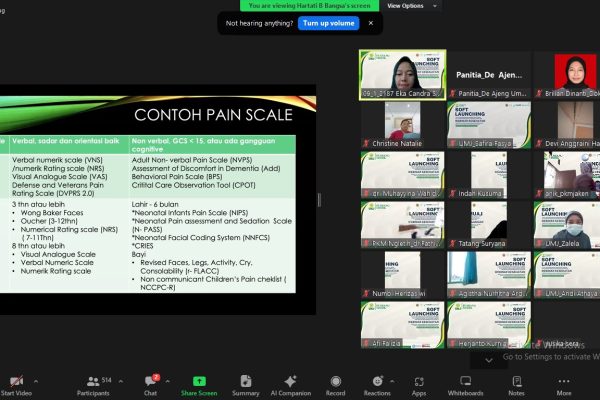
Task: Select Christine Natalie's video tile
Action: tap(403, 125)
